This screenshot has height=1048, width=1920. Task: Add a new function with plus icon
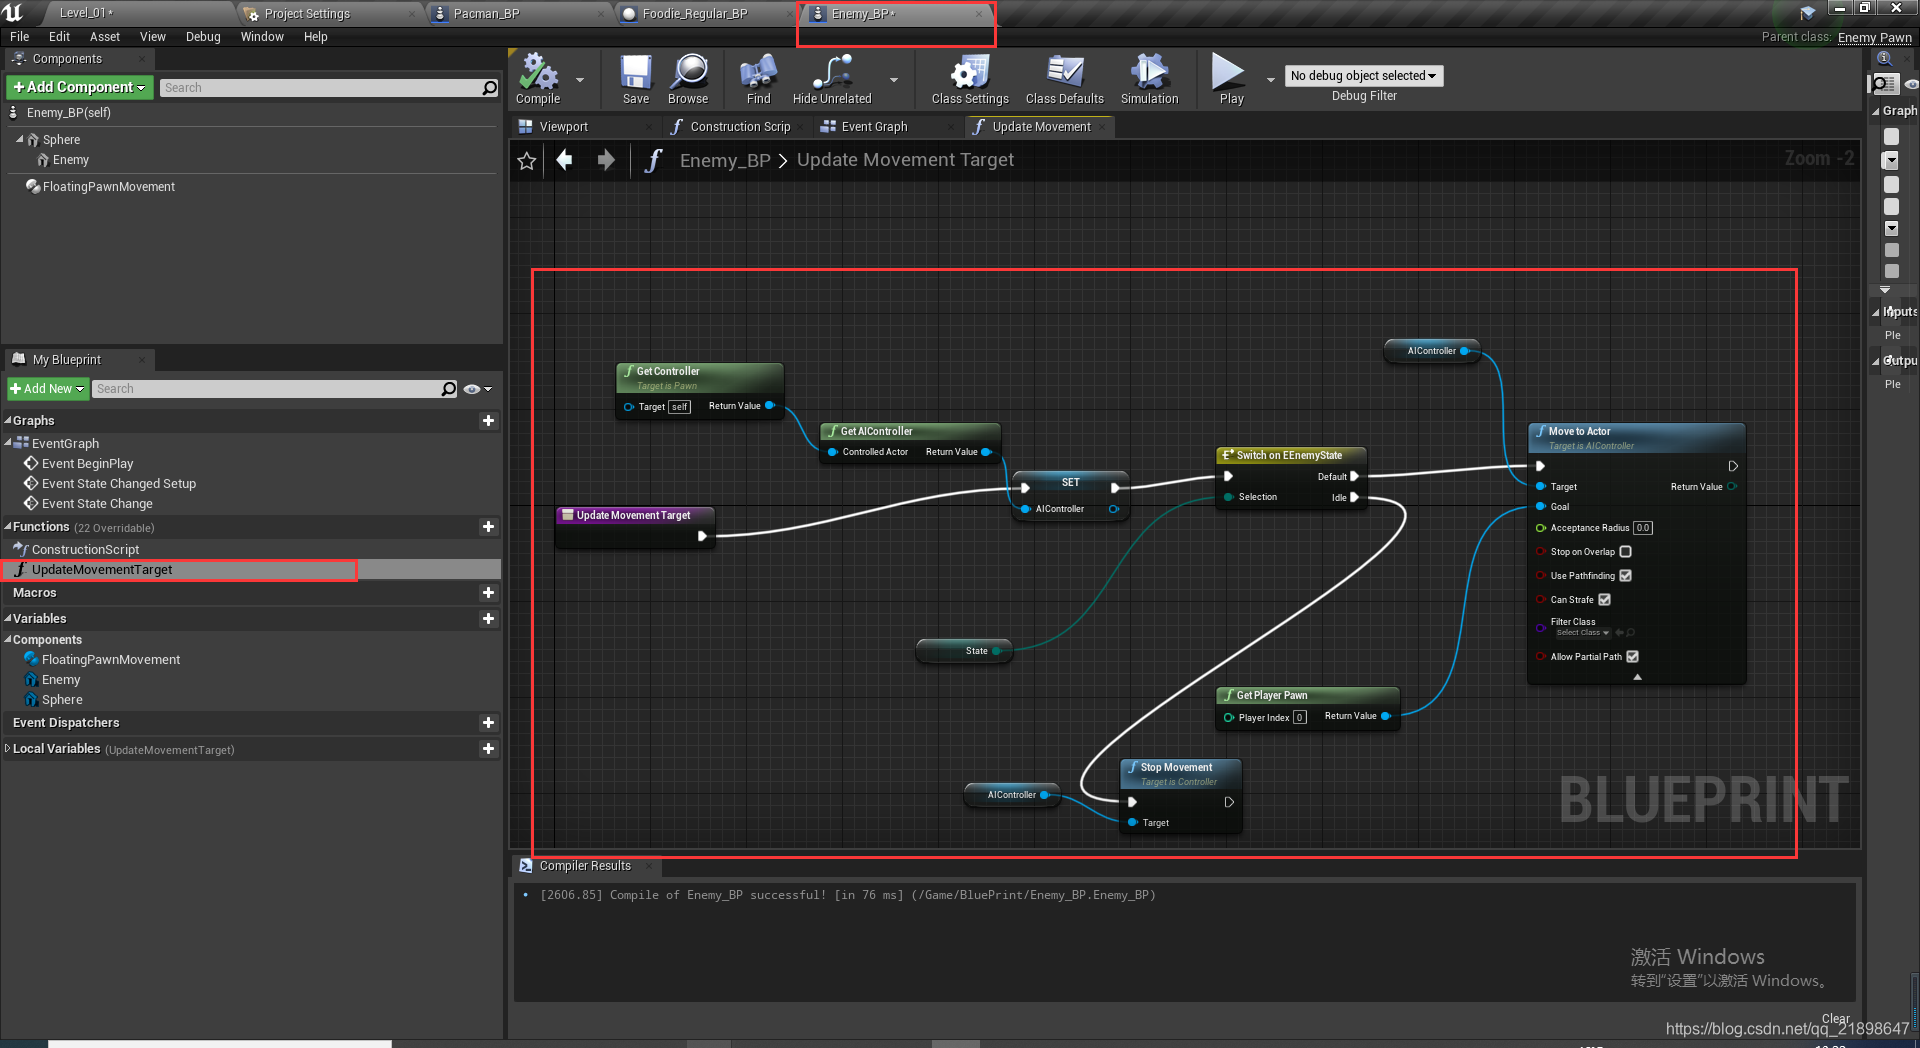coord(488,527)
